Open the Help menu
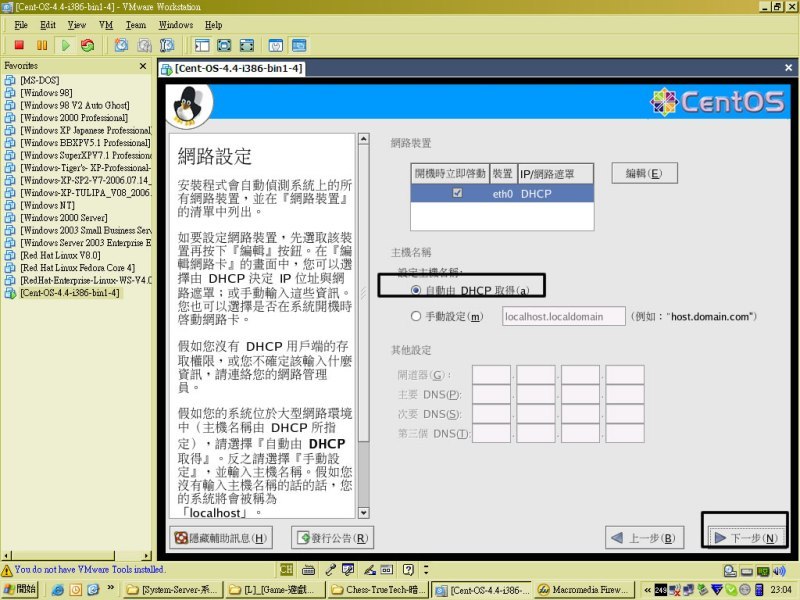Image resolution: width=800 pixels, height=600 pixels. 213,25
